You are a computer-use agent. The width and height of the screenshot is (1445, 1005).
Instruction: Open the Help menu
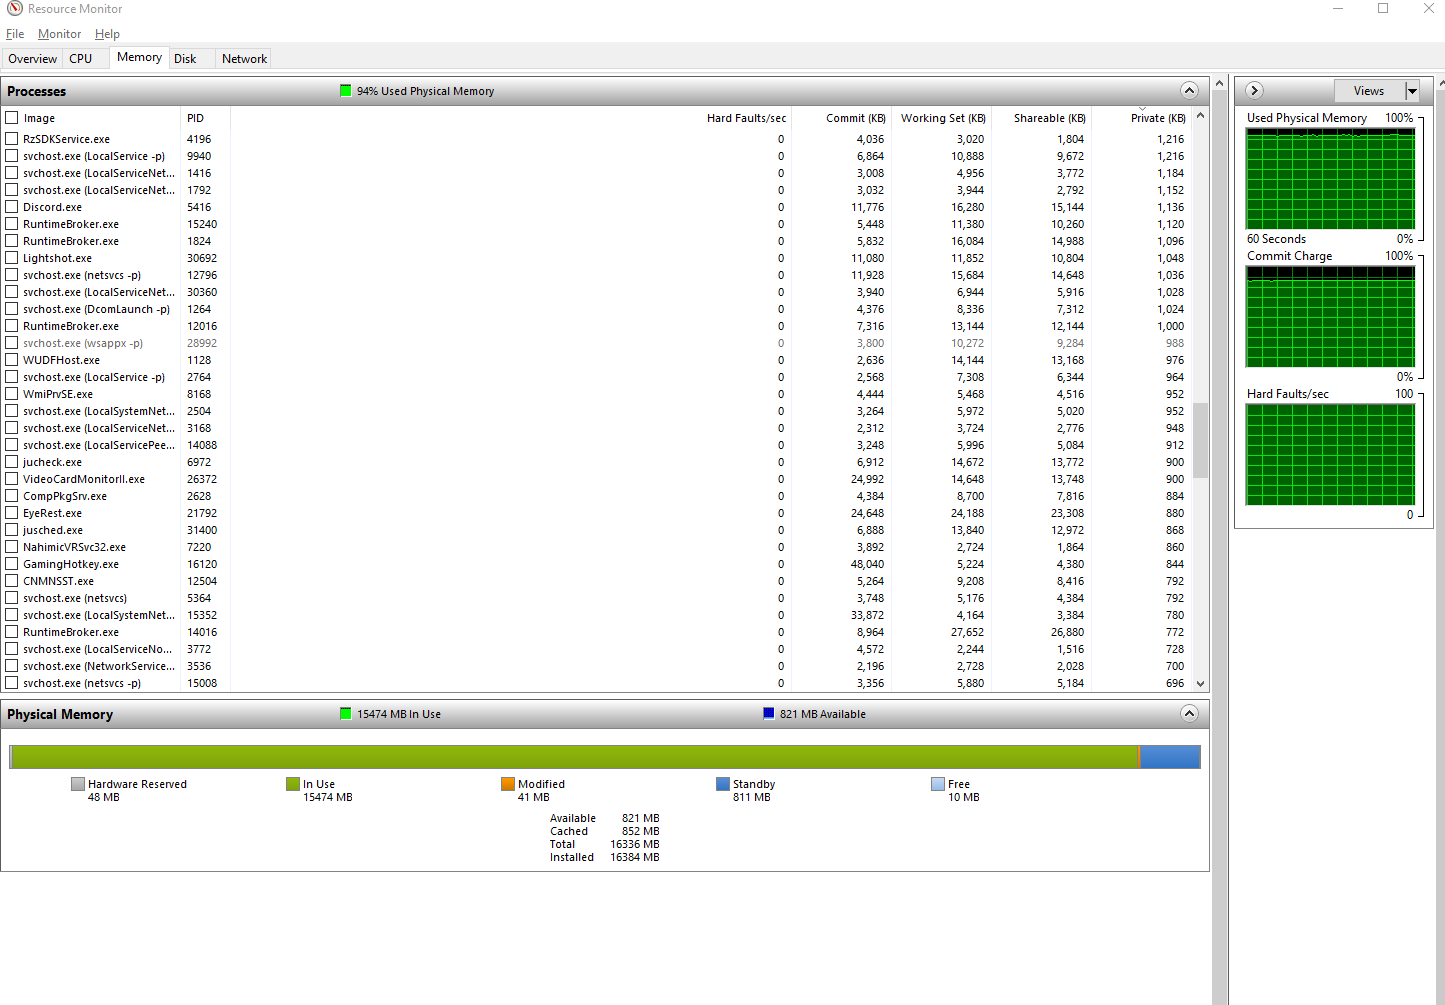(107, 34)
